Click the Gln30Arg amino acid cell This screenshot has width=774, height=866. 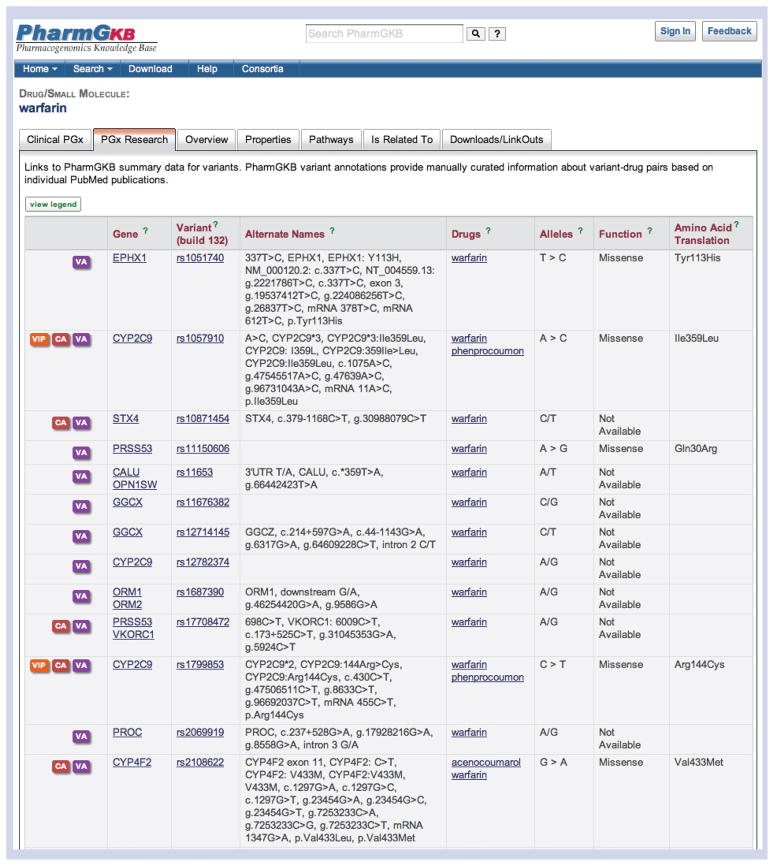[696, 448]
